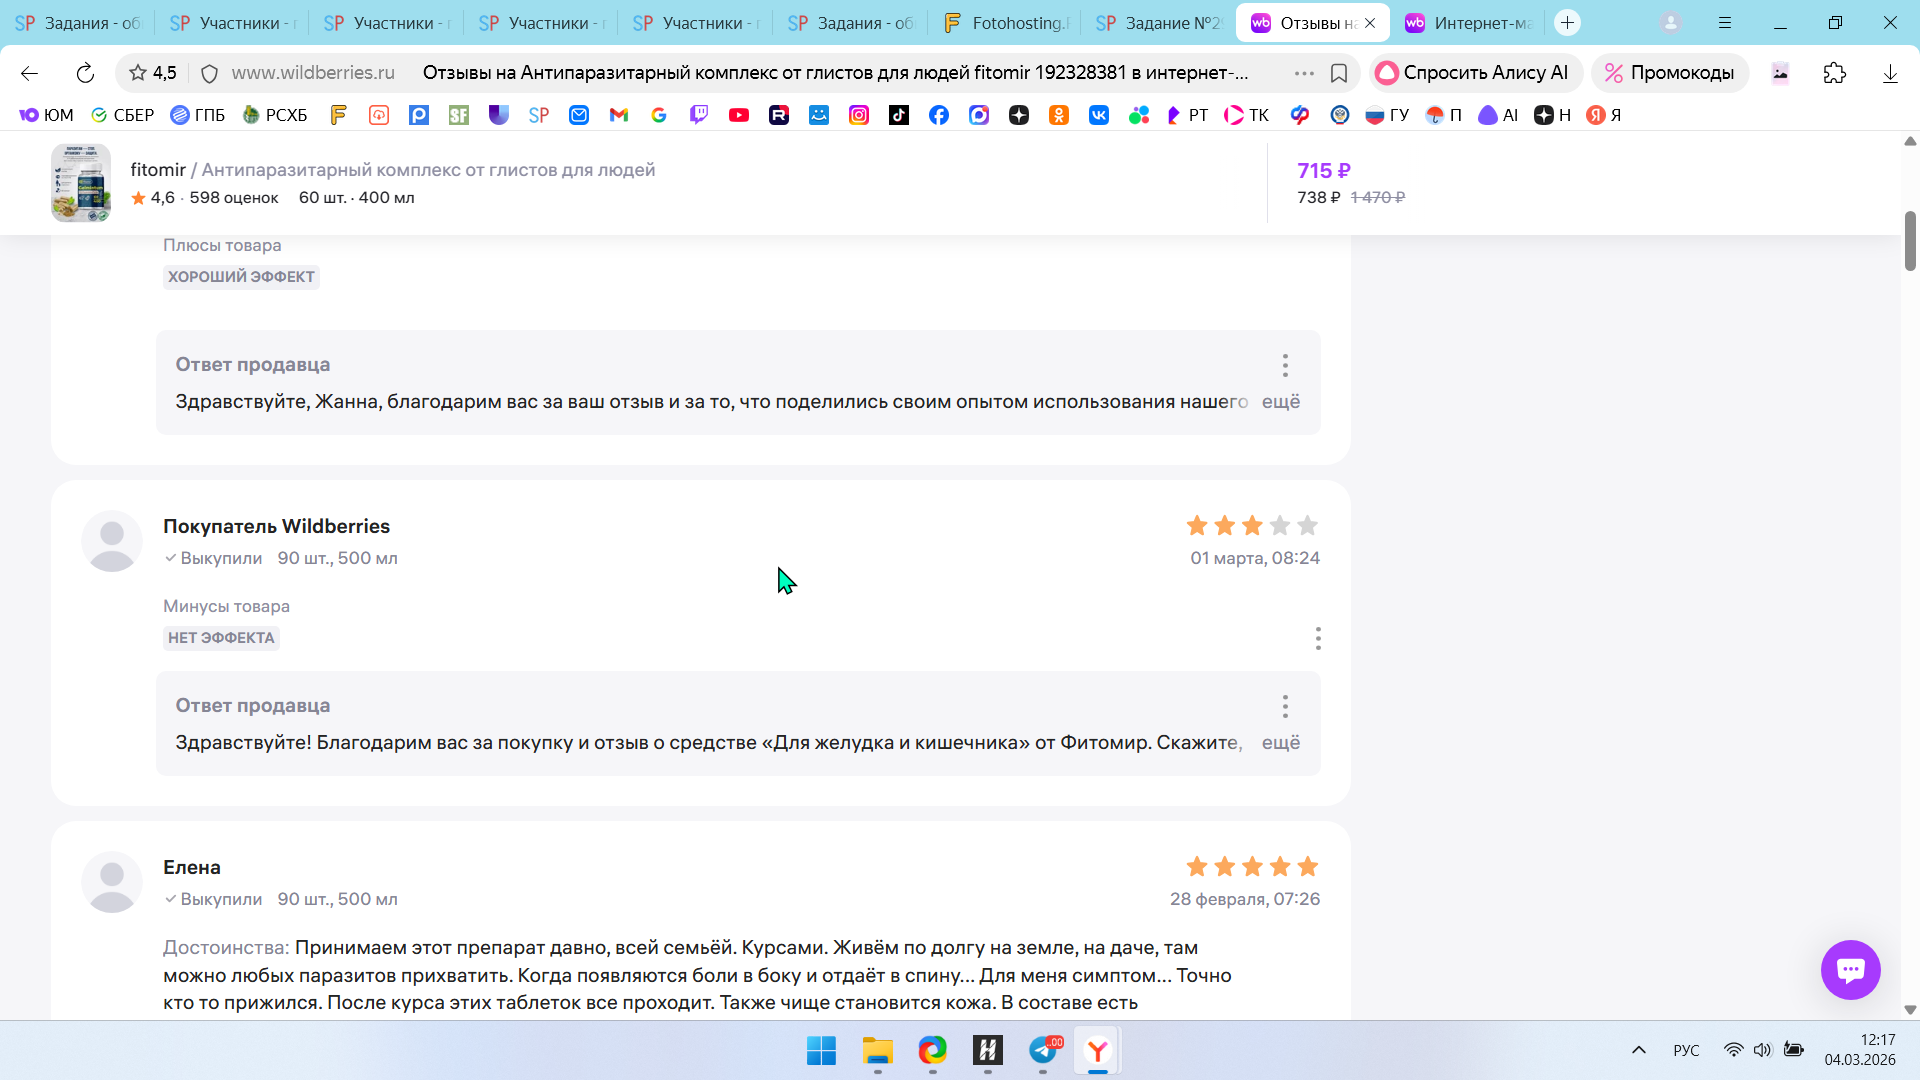Open Telegram from the taskbar
1920x1080 pixels.
[1043, 1051]
